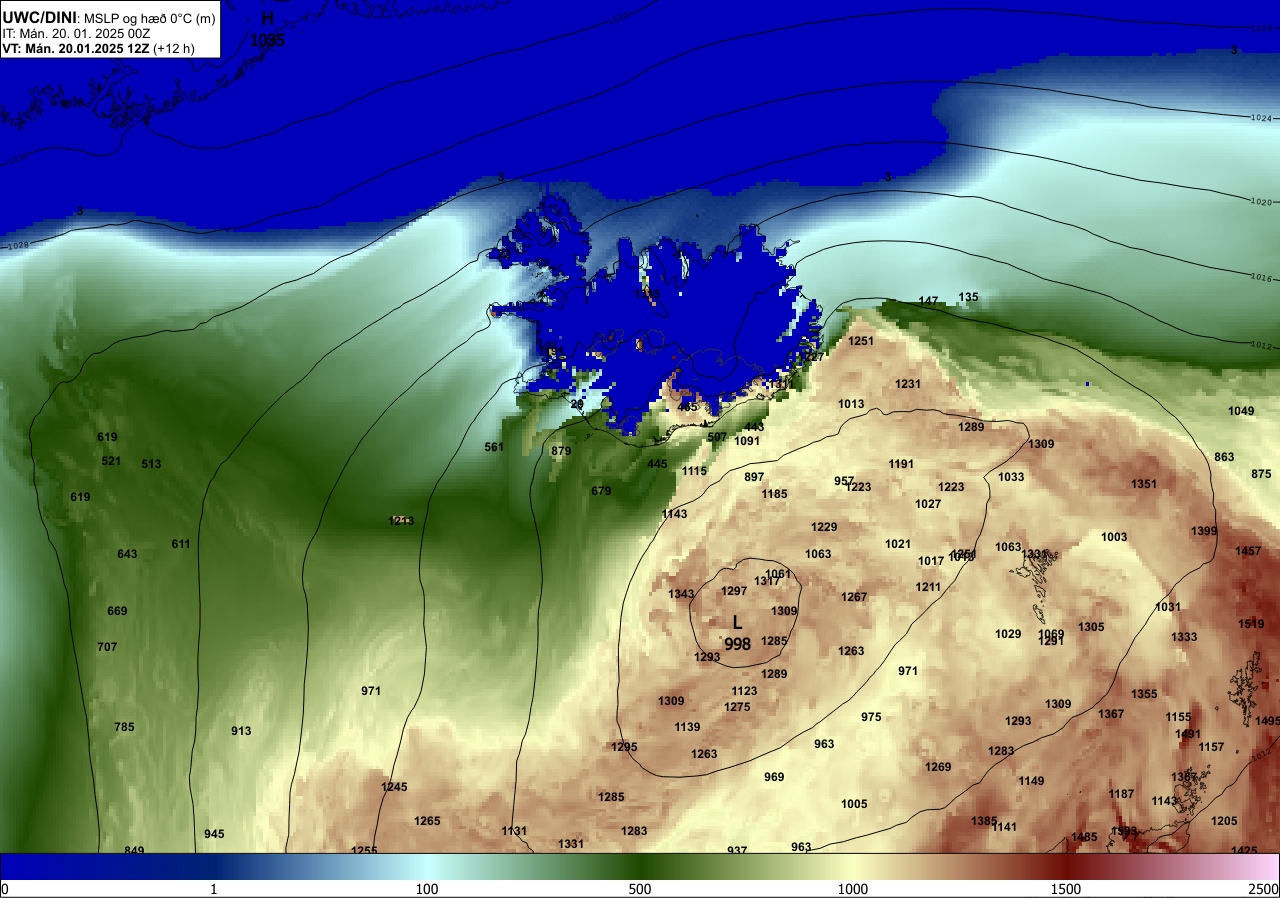Click the '100' label on the color legend

[x=427, y=889]
